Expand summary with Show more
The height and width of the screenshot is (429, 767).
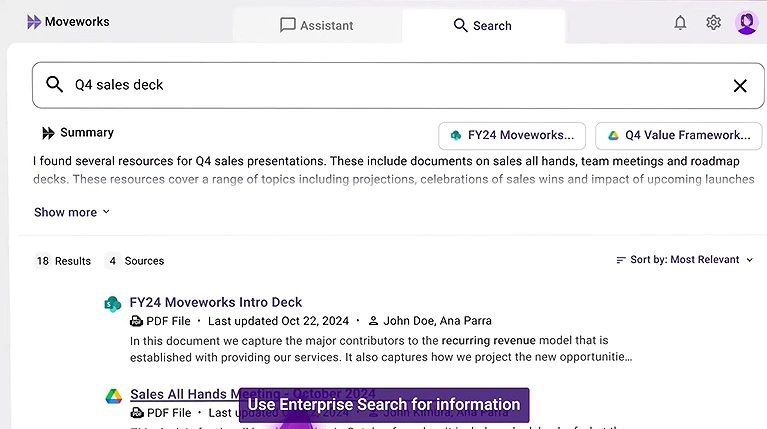(x=72, y=212)
